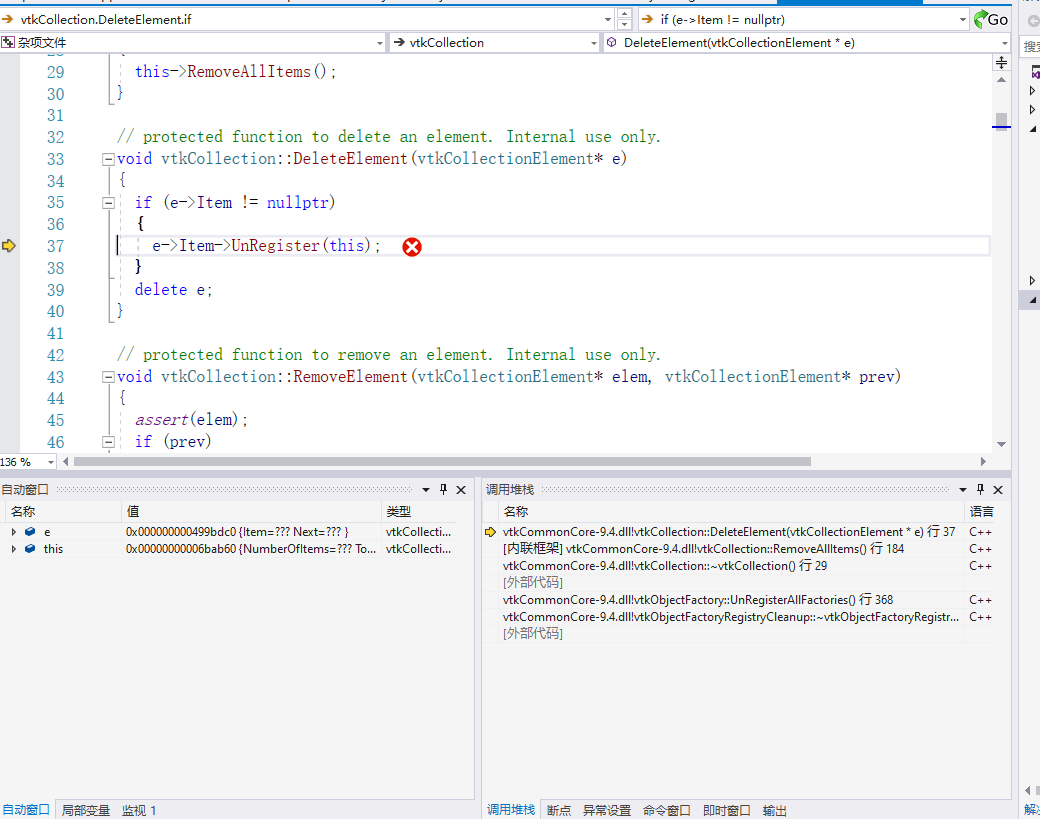The image size is (1040, 819).
Task: Switch to the 局部变量 tab
Action: click(x=86, y=810)
